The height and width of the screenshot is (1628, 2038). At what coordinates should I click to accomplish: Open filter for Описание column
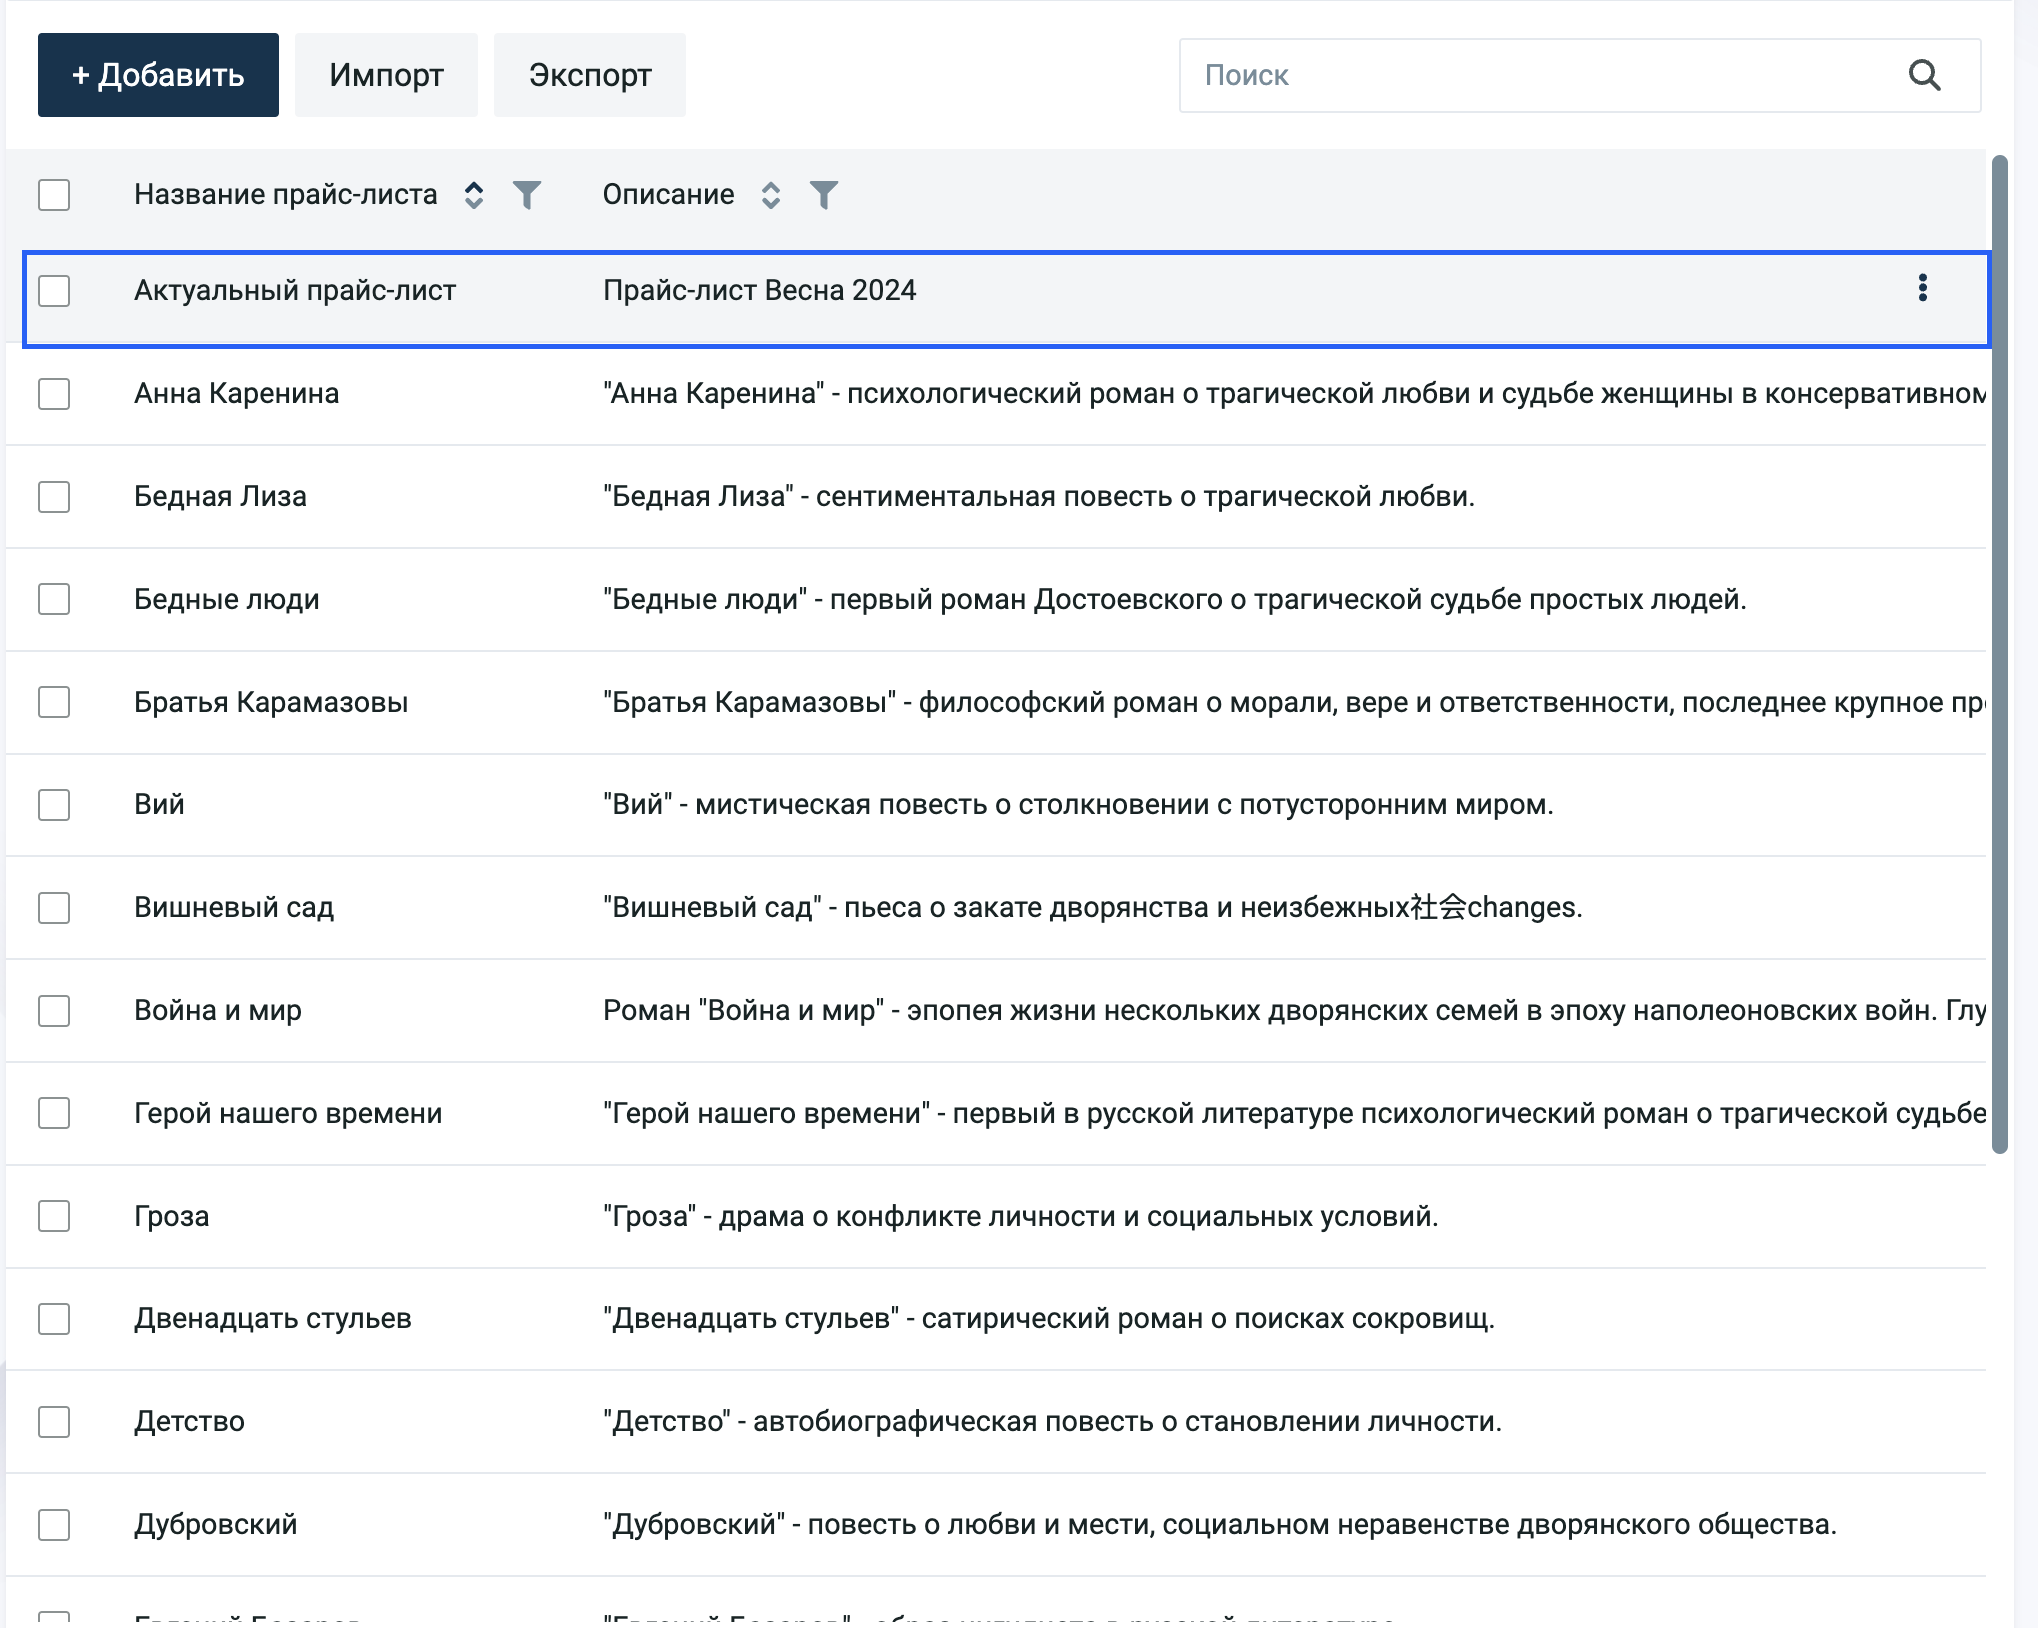[x=824, y=195]
